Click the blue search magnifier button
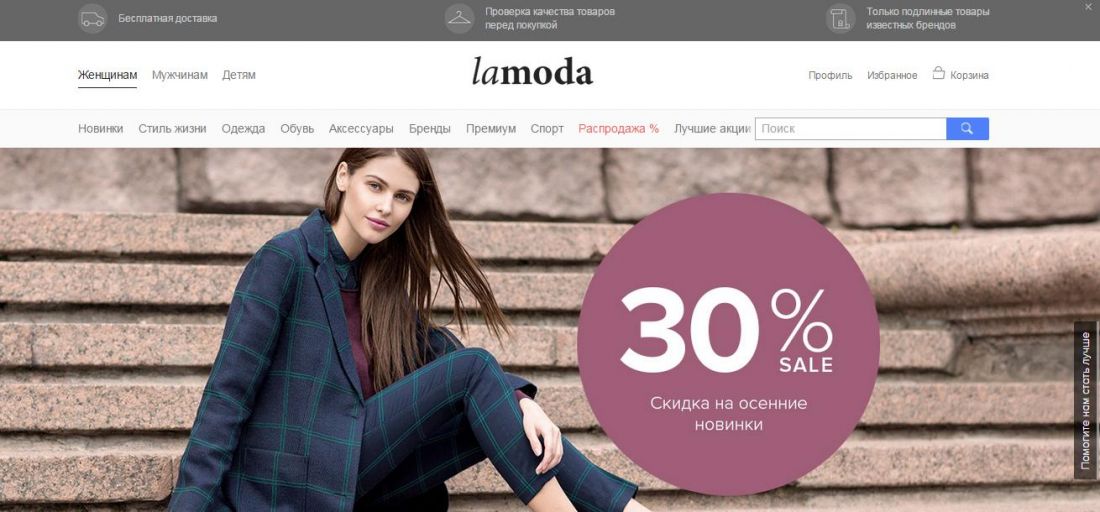This screenshot has width=1100, height=512. [x=967, y=128]
